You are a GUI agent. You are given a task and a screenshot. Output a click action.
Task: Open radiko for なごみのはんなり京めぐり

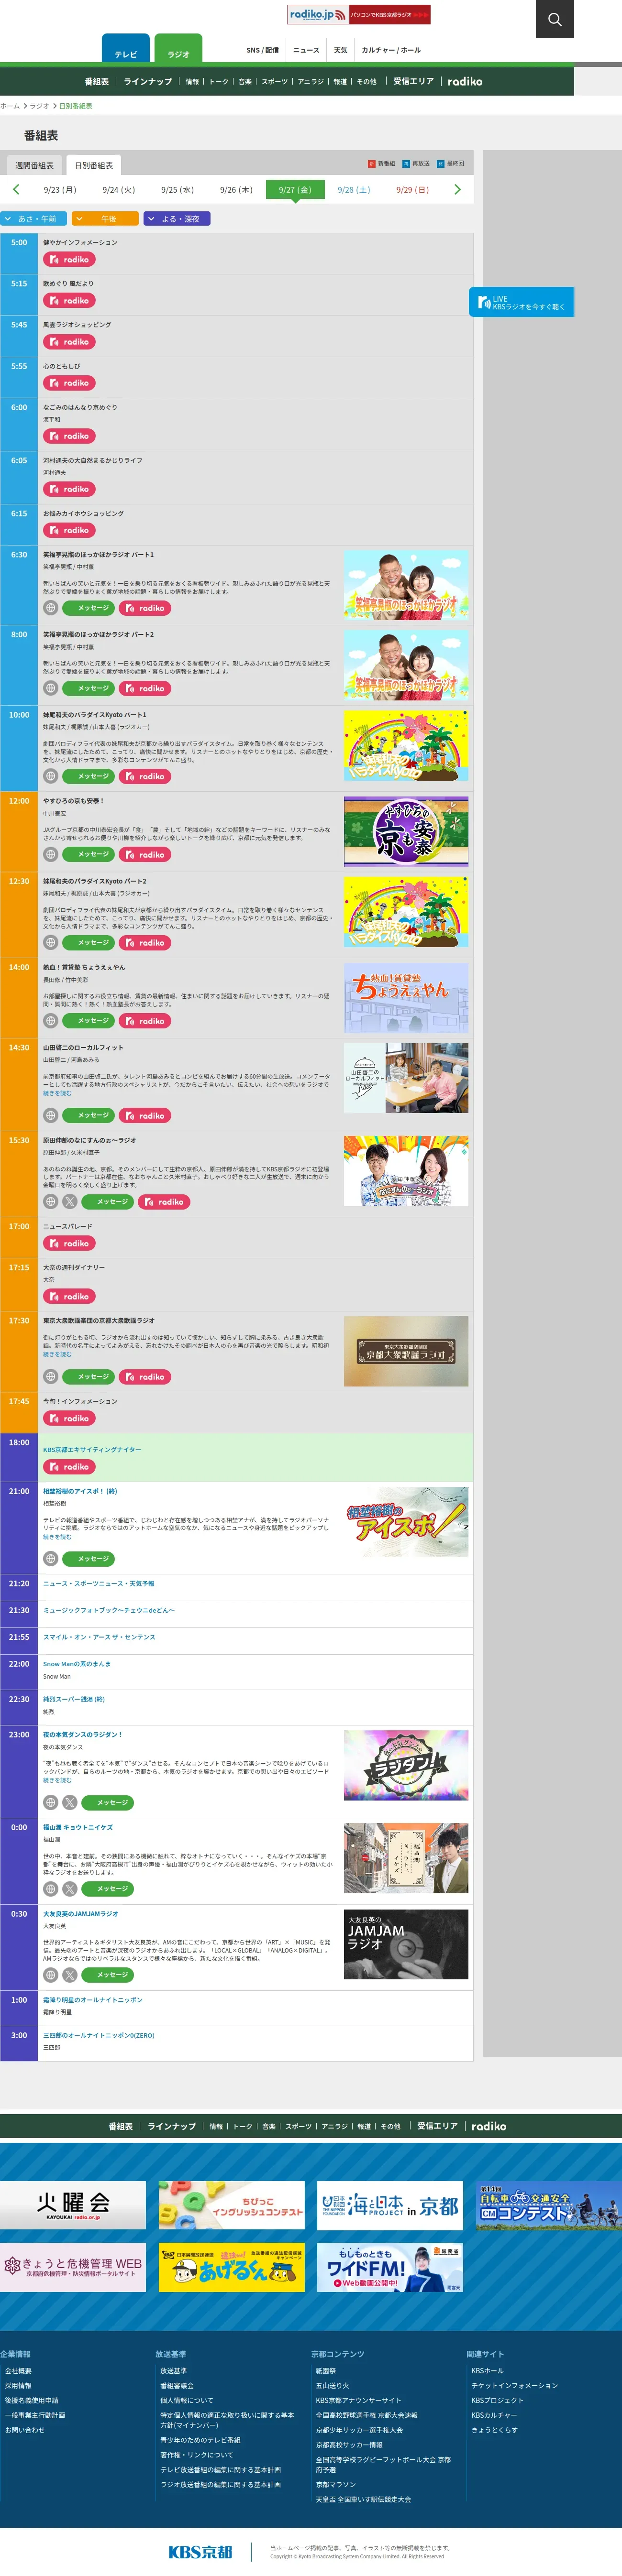[69, 436]
